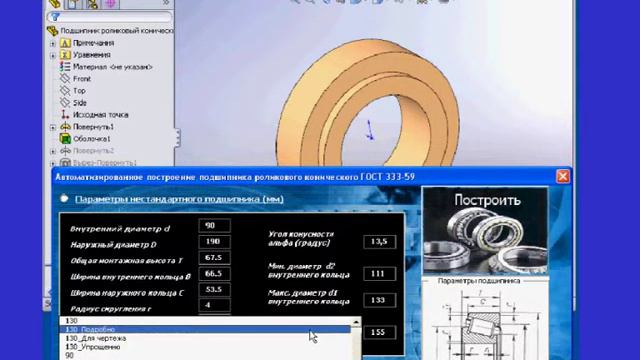Select the Оболочка1 shell feature icon

(x=65, y=139)
